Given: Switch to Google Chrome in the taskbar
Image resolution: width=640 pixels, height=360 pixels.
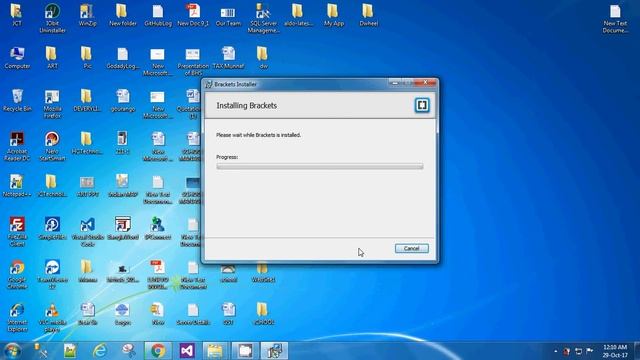Looking at the screenshot, I should point(158,351).
